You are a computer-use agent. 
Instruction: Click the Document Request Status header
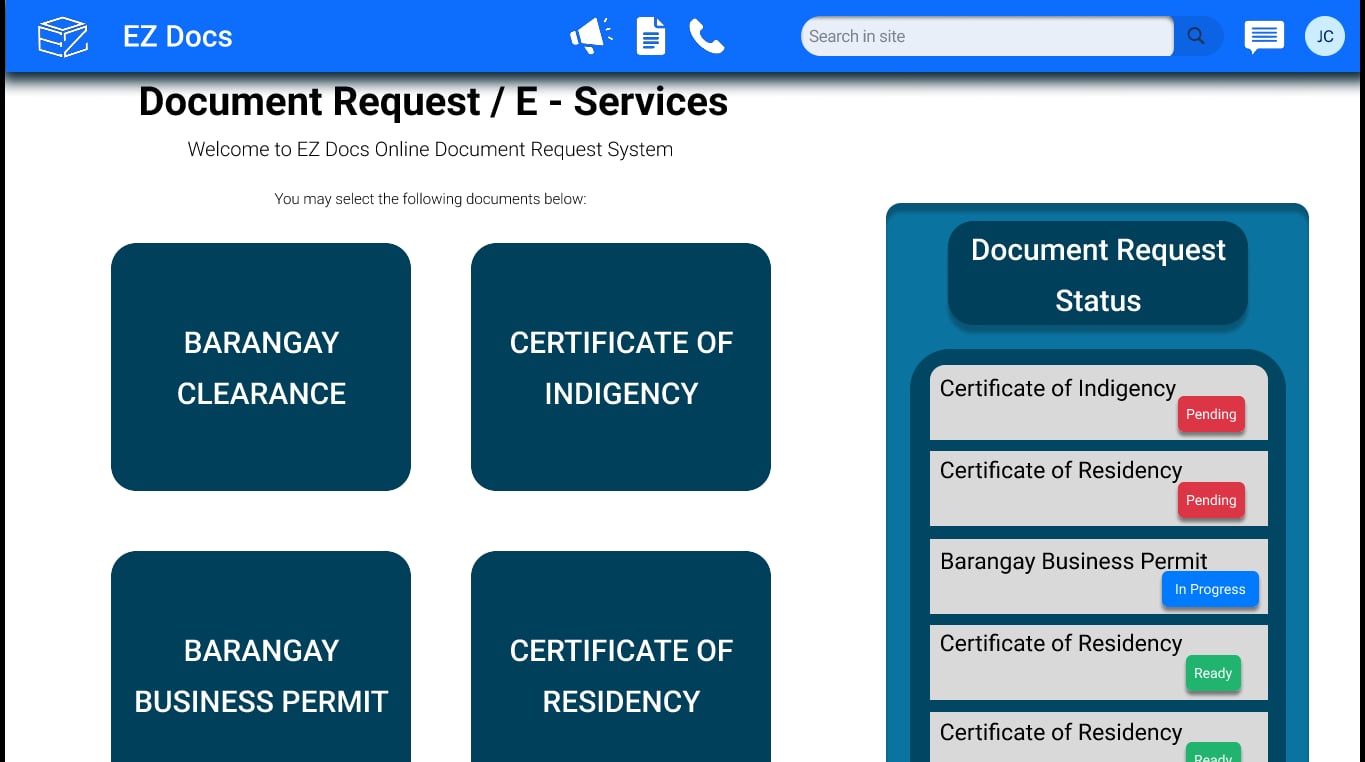point(1097,275)
